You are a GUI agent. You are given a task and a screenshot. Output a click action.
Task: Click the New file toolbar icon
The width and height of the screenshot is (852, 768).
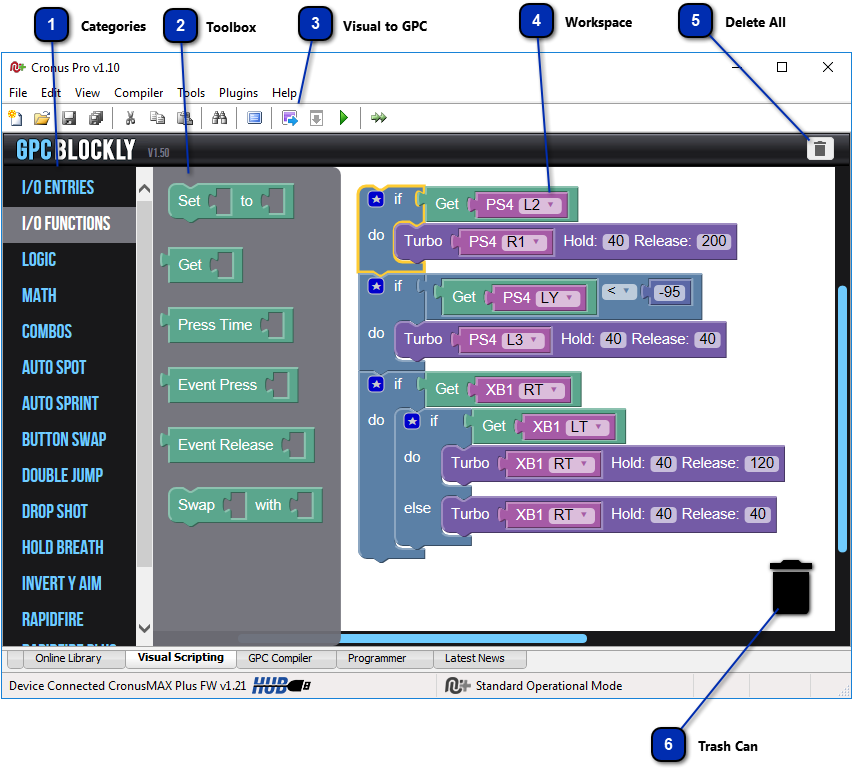click(x=15, y=117)
